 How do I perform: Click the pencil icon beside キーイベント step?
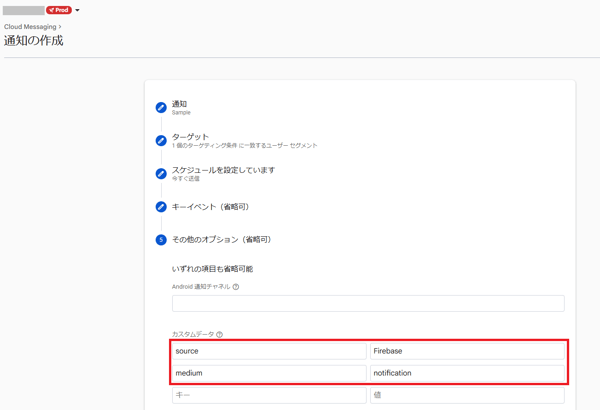(x=161, y=207)
